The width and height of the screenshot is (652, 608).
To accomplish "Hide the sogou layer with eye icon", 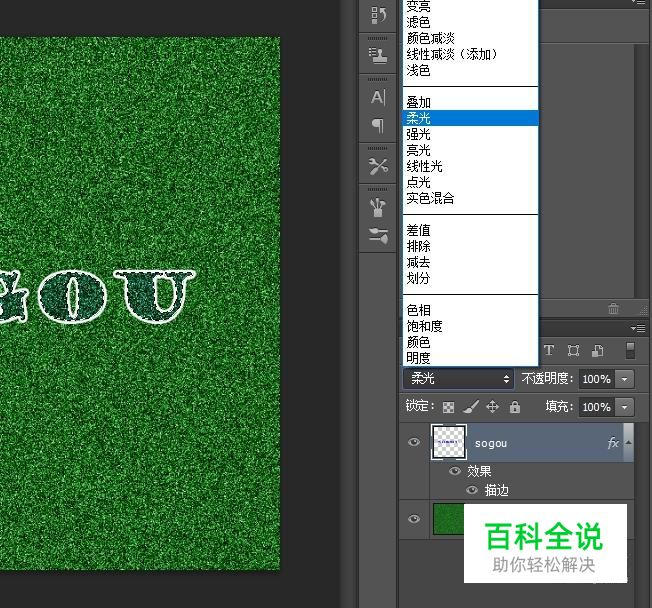I will [x=414, y=442].
